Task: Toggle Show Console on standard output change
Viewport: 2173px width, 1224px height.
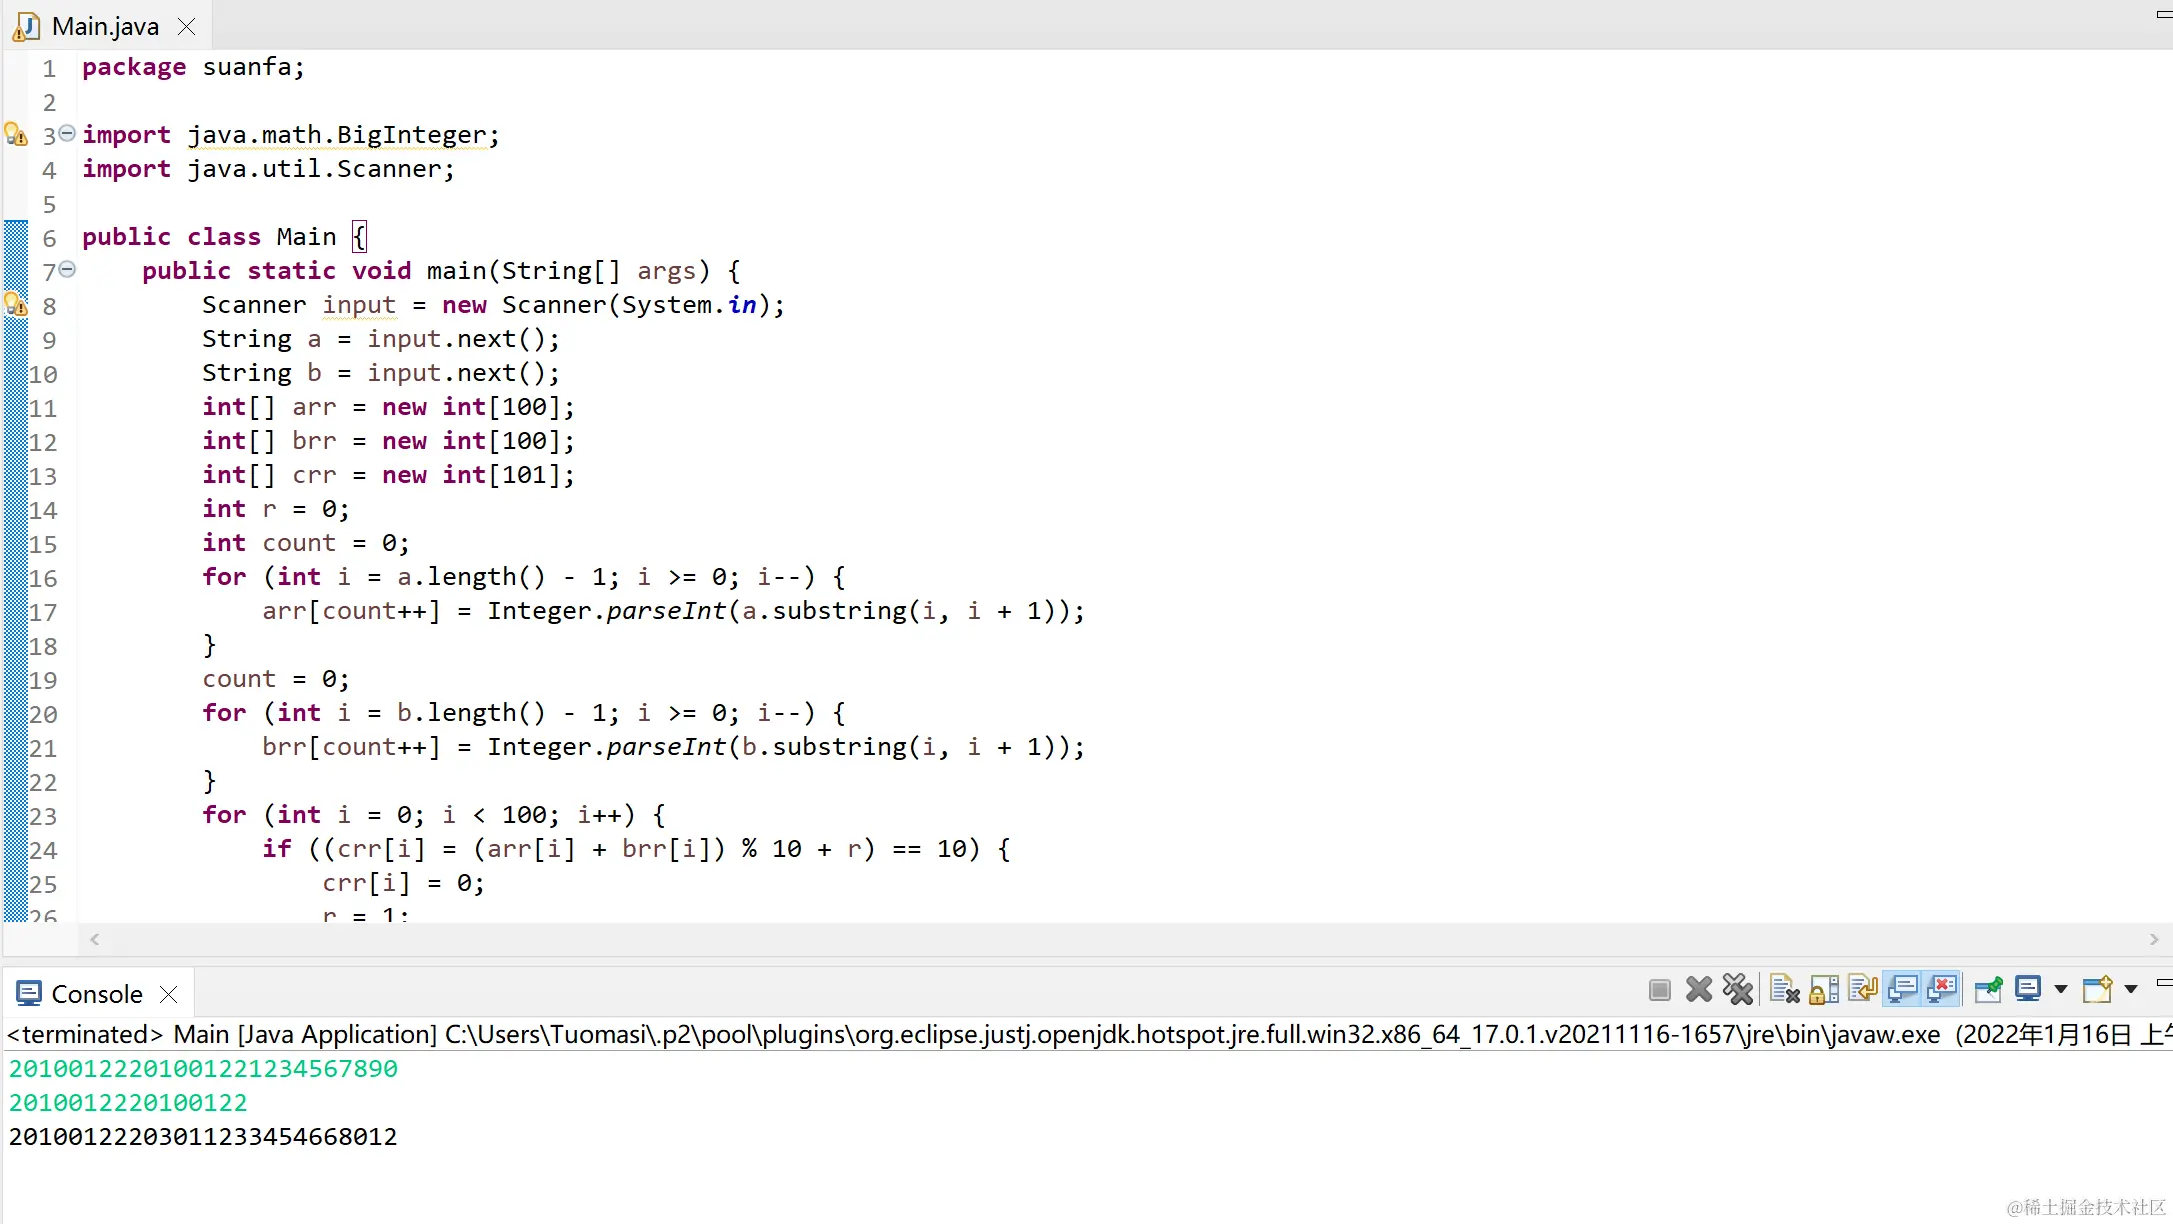Action: point(1902,990)
